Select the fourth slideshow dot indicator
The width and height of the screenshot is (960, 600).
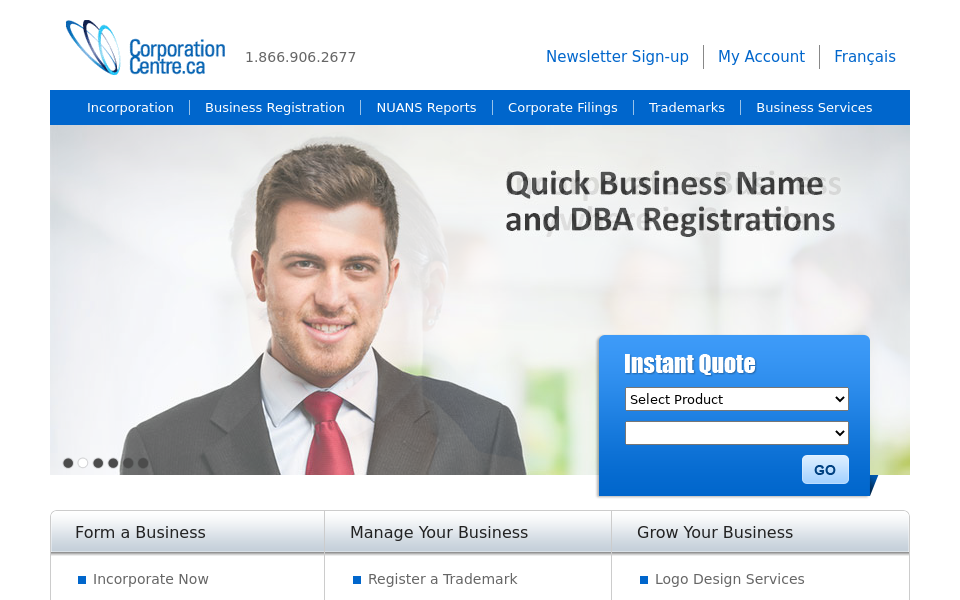coord(113,463)
